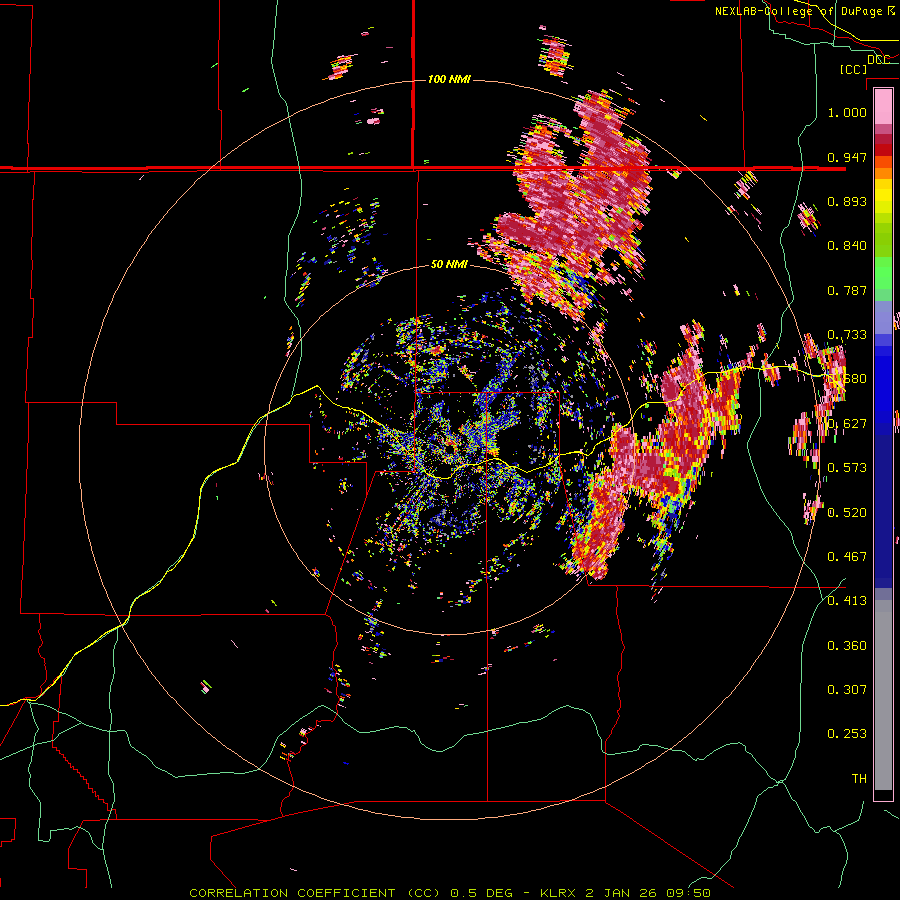Click the [CC] legend title
Image resolution: width=900 pixels, height=900 pixels.
click(854, 69)
